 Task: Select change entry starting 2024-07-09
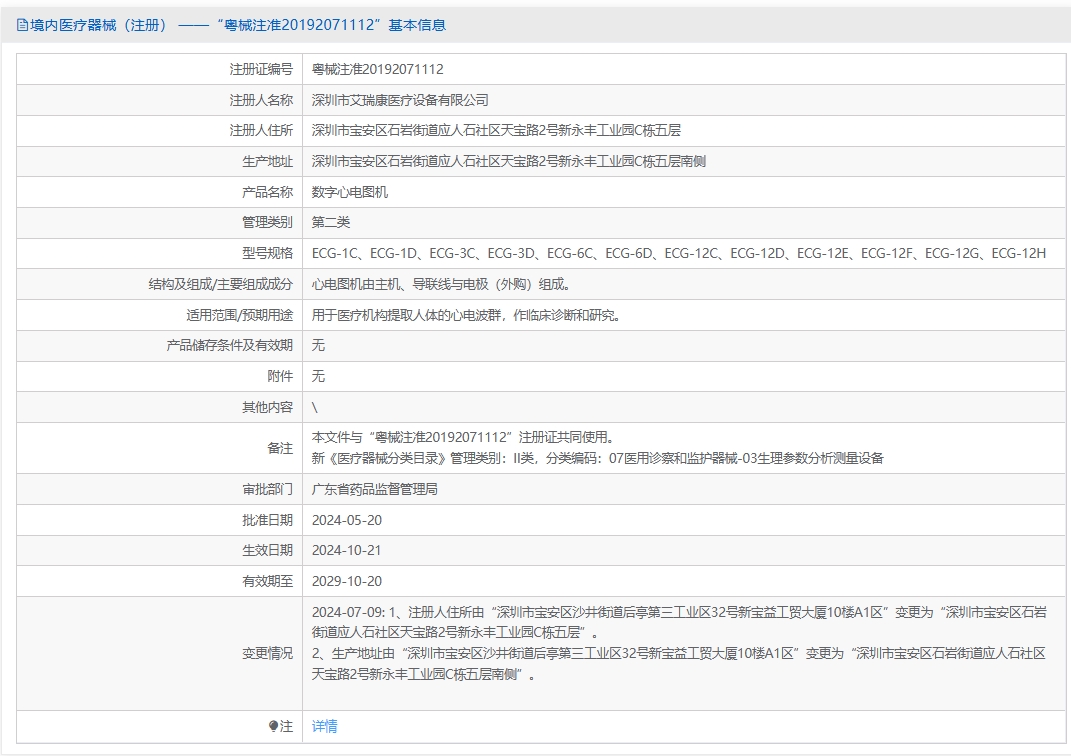click(x=679, y=622)
